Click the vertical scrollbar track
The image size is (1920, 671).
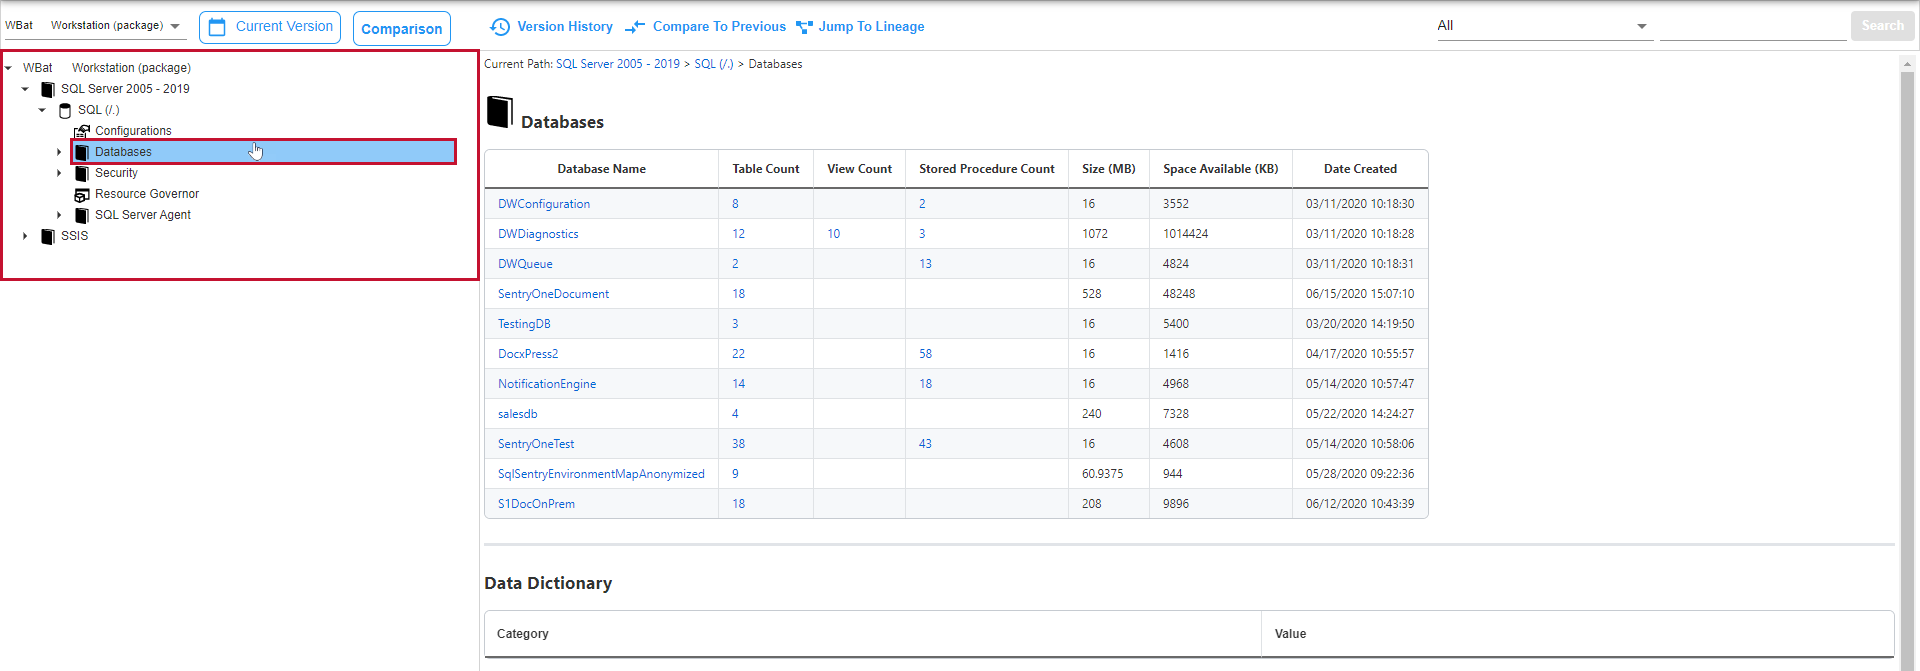click(x=1907, y=370)
